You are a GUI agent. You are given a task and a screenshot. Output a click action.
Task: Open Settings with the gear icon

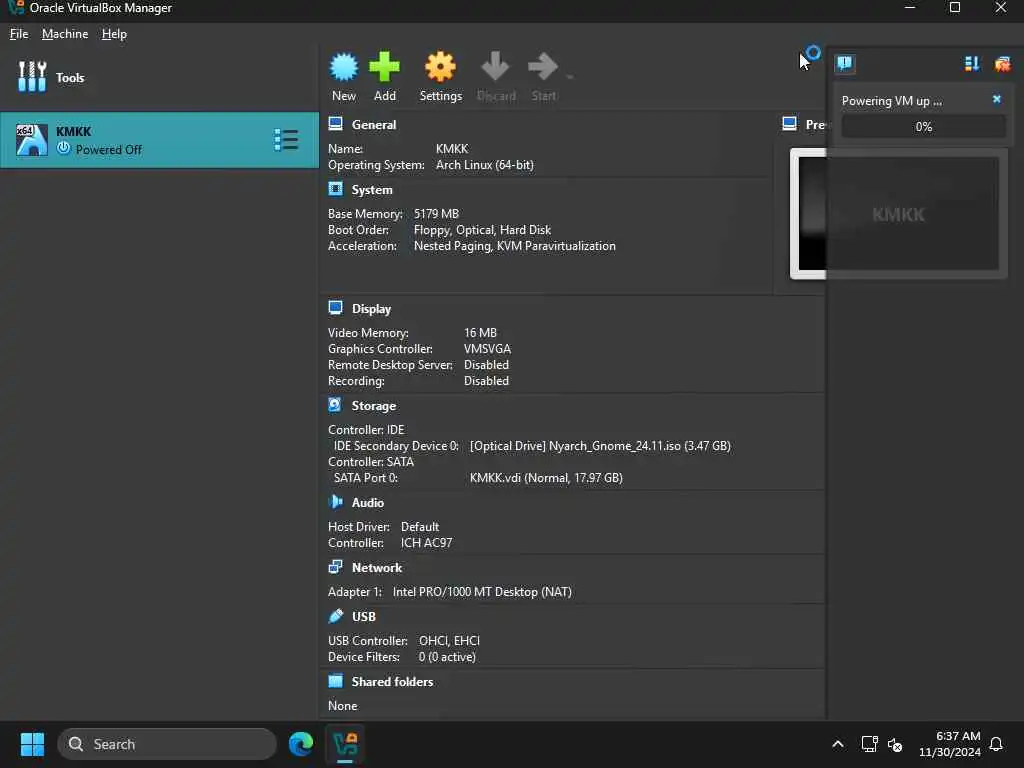click(x=440, y=67)
